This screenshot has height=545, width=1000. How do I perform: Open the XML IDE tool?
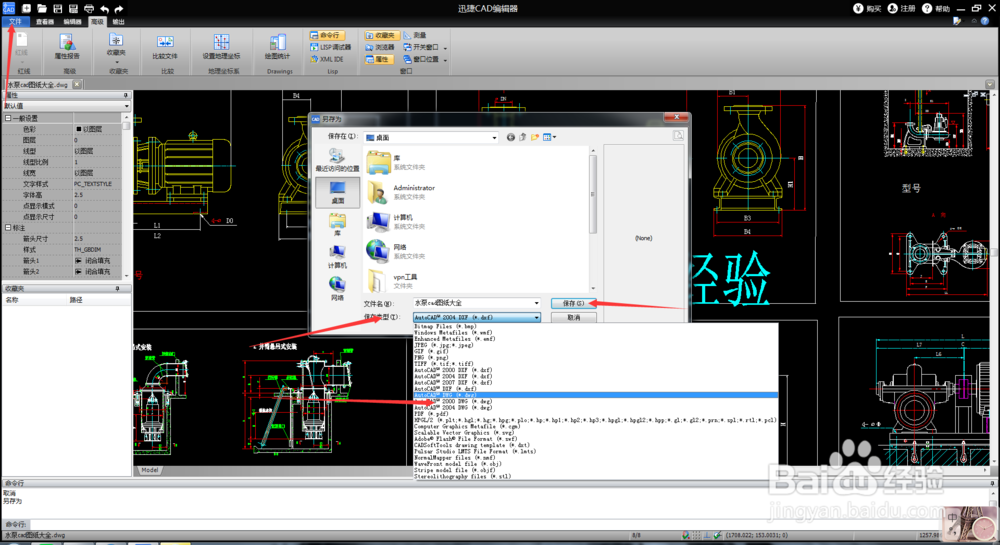tap(327, 59)
